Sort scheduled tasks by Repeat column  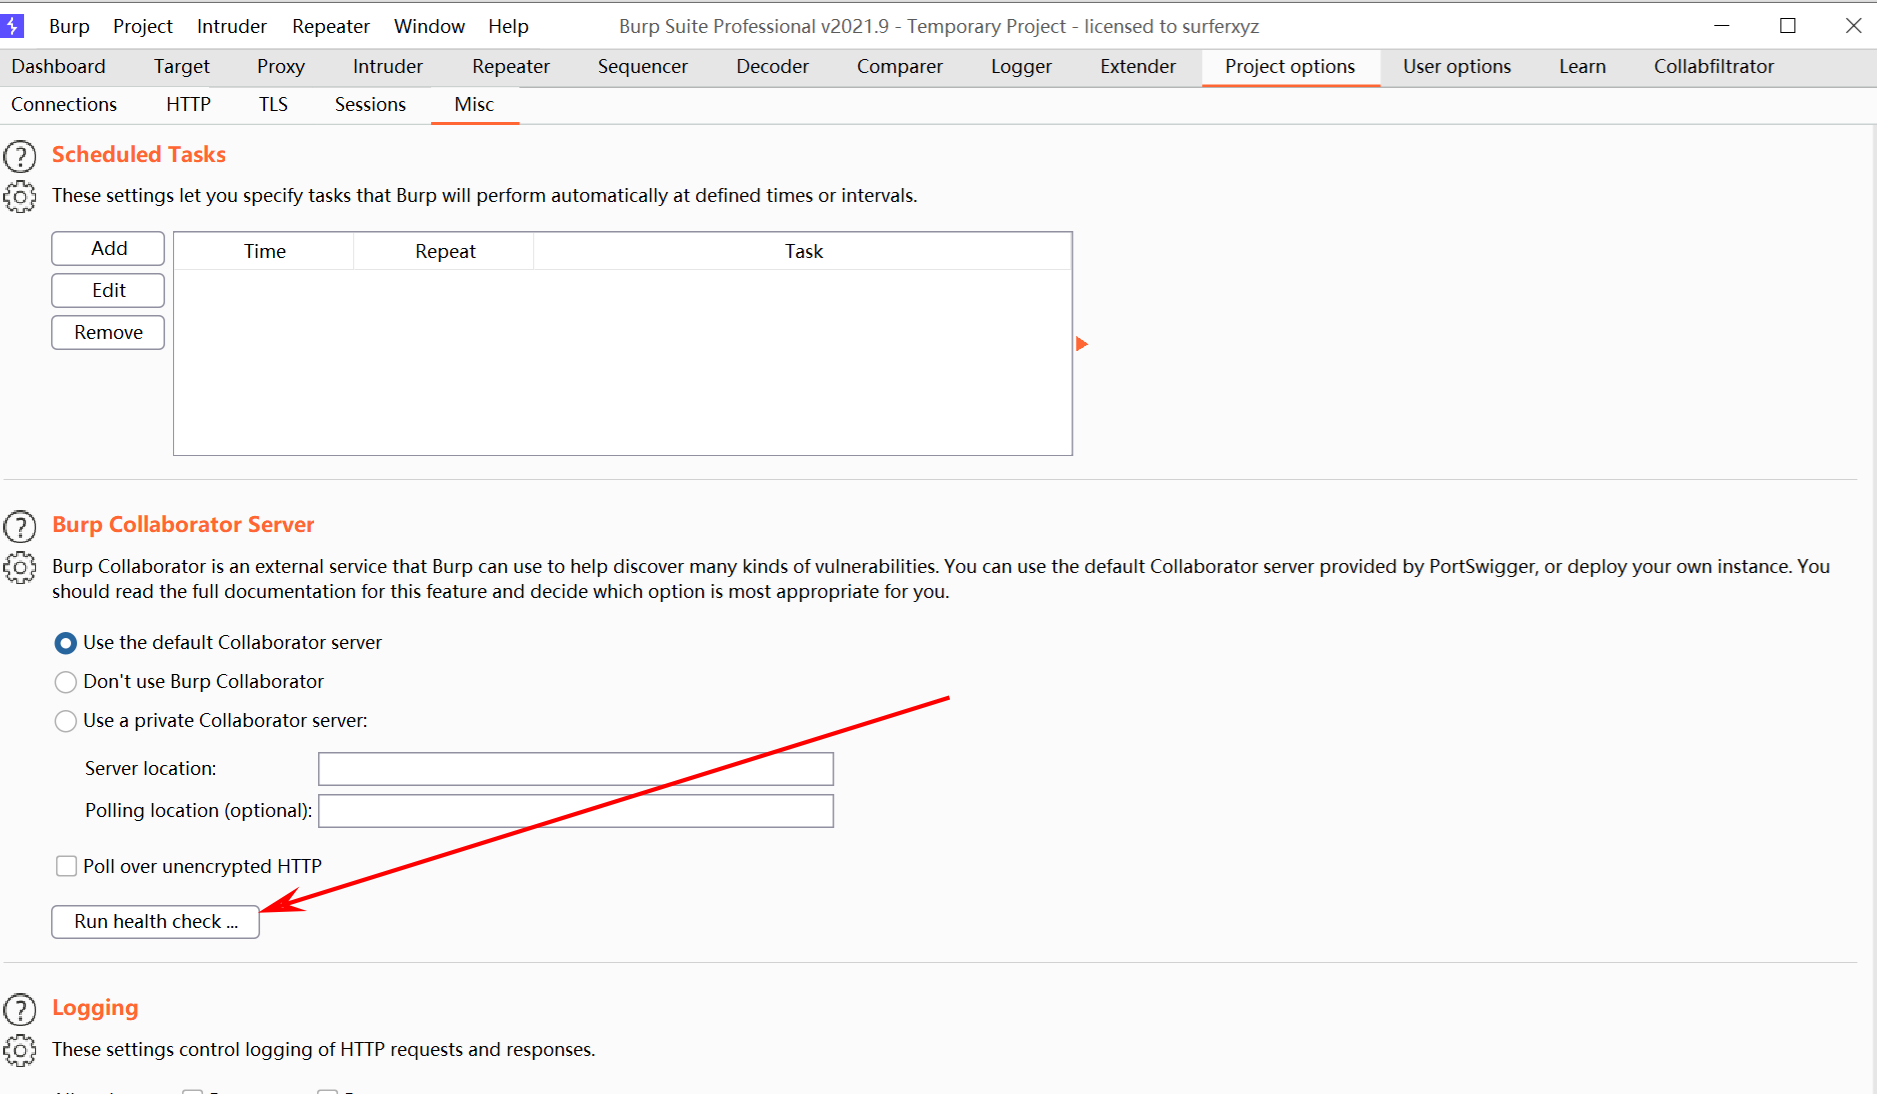[444, 251]
